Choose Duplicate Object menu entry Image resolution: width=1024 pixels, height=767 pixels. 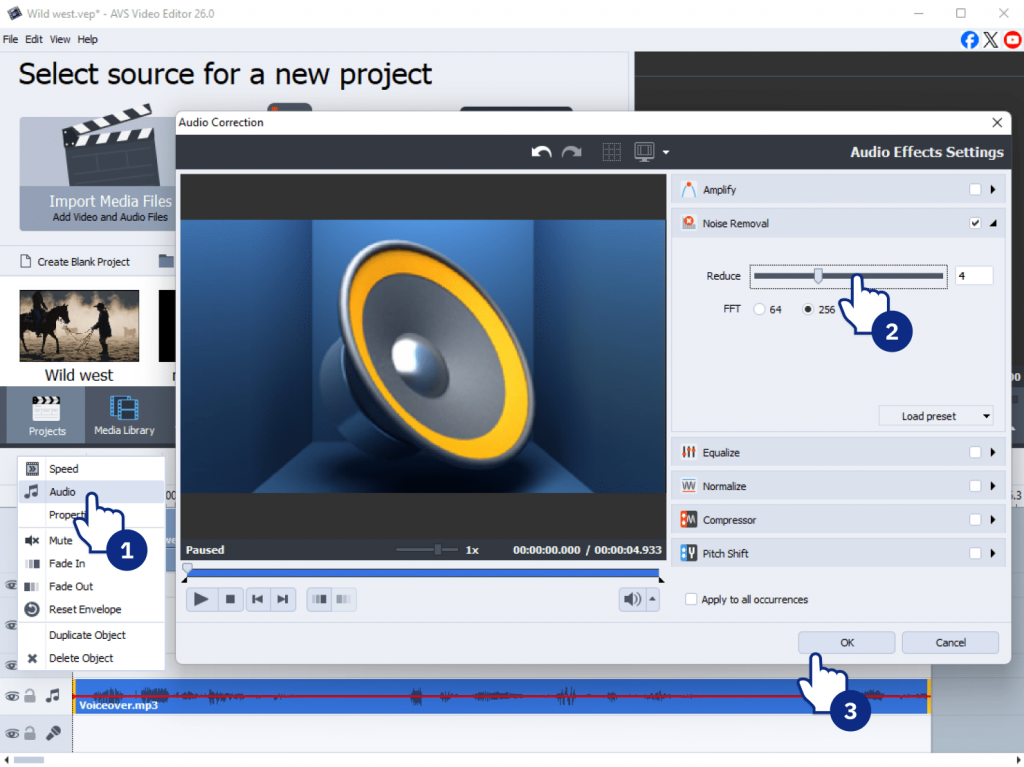91,635
